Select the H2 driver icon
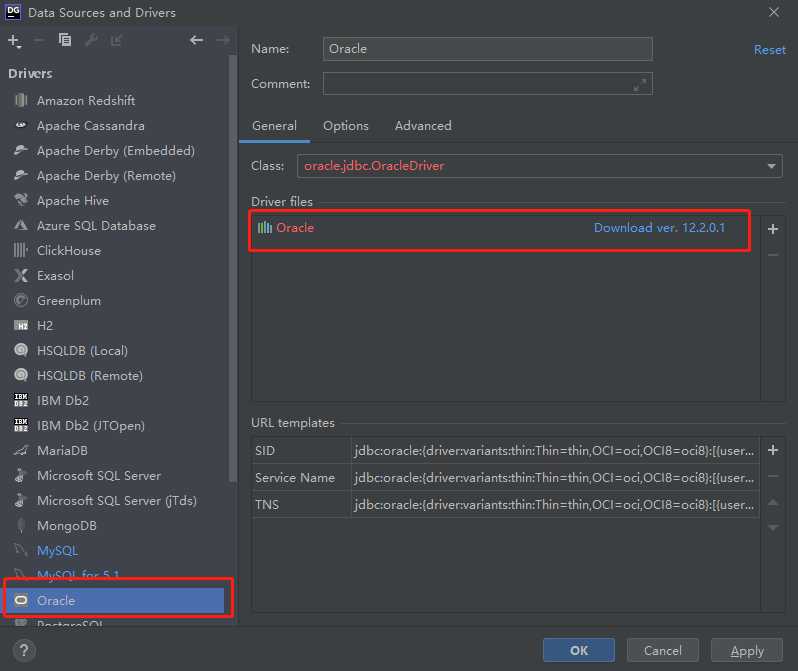Image resolution: width=798 pixels, height=671 pixels. 21,325
